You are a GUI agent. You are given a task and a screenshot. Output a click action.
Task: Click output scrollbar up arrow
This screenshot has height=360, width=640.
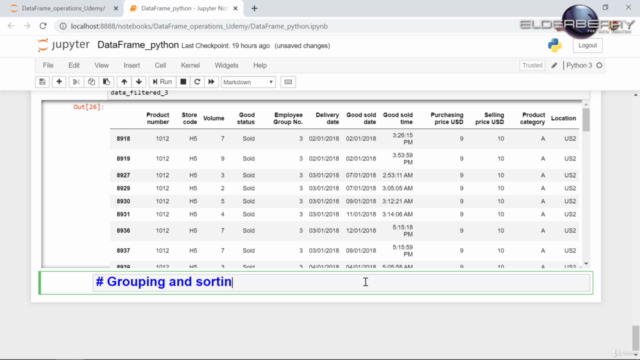[x=586, y=105]
